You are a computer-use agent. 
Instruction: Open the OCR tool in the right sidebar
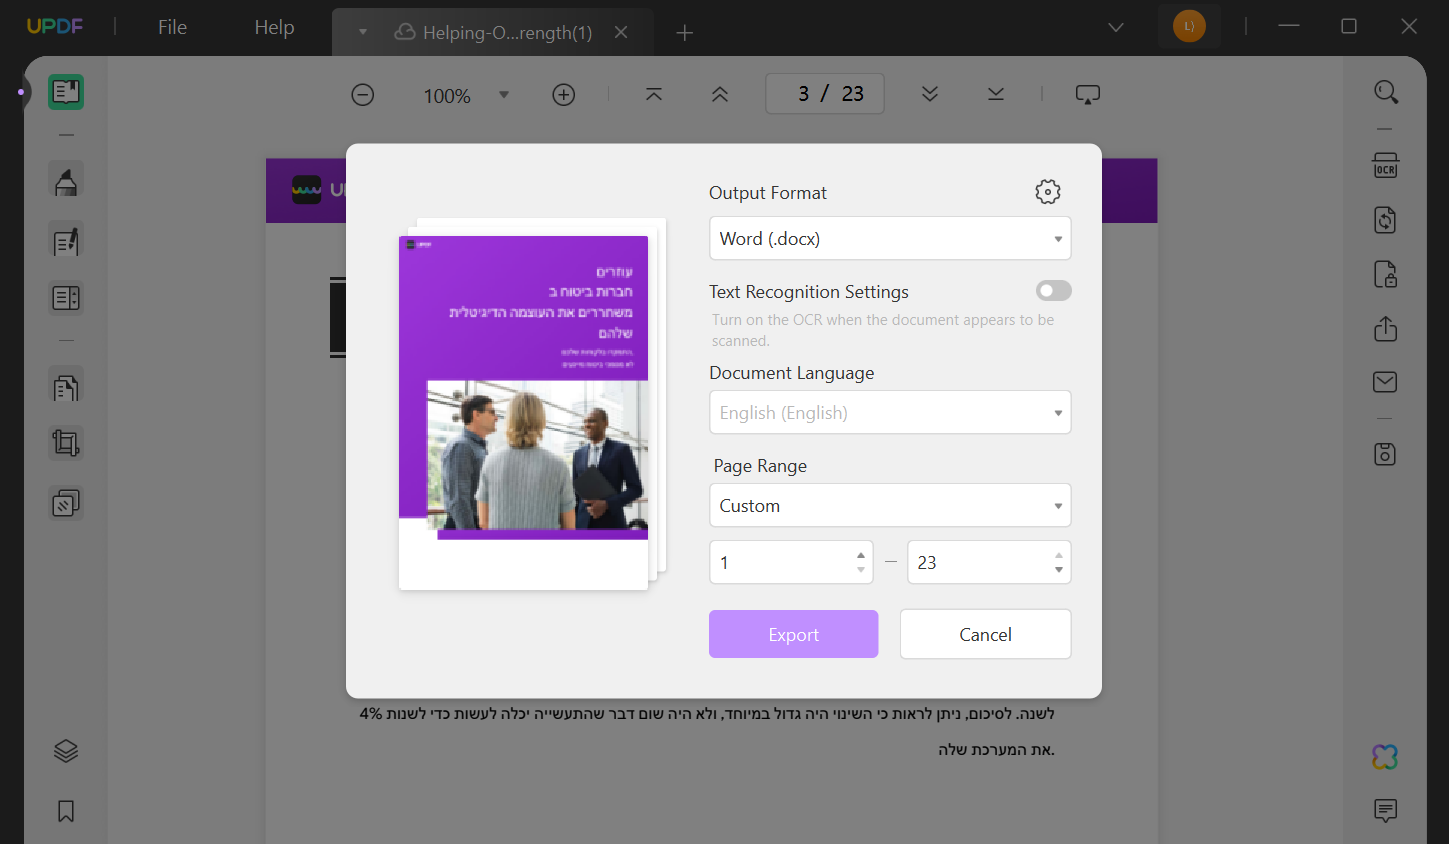pos(1385,165)
